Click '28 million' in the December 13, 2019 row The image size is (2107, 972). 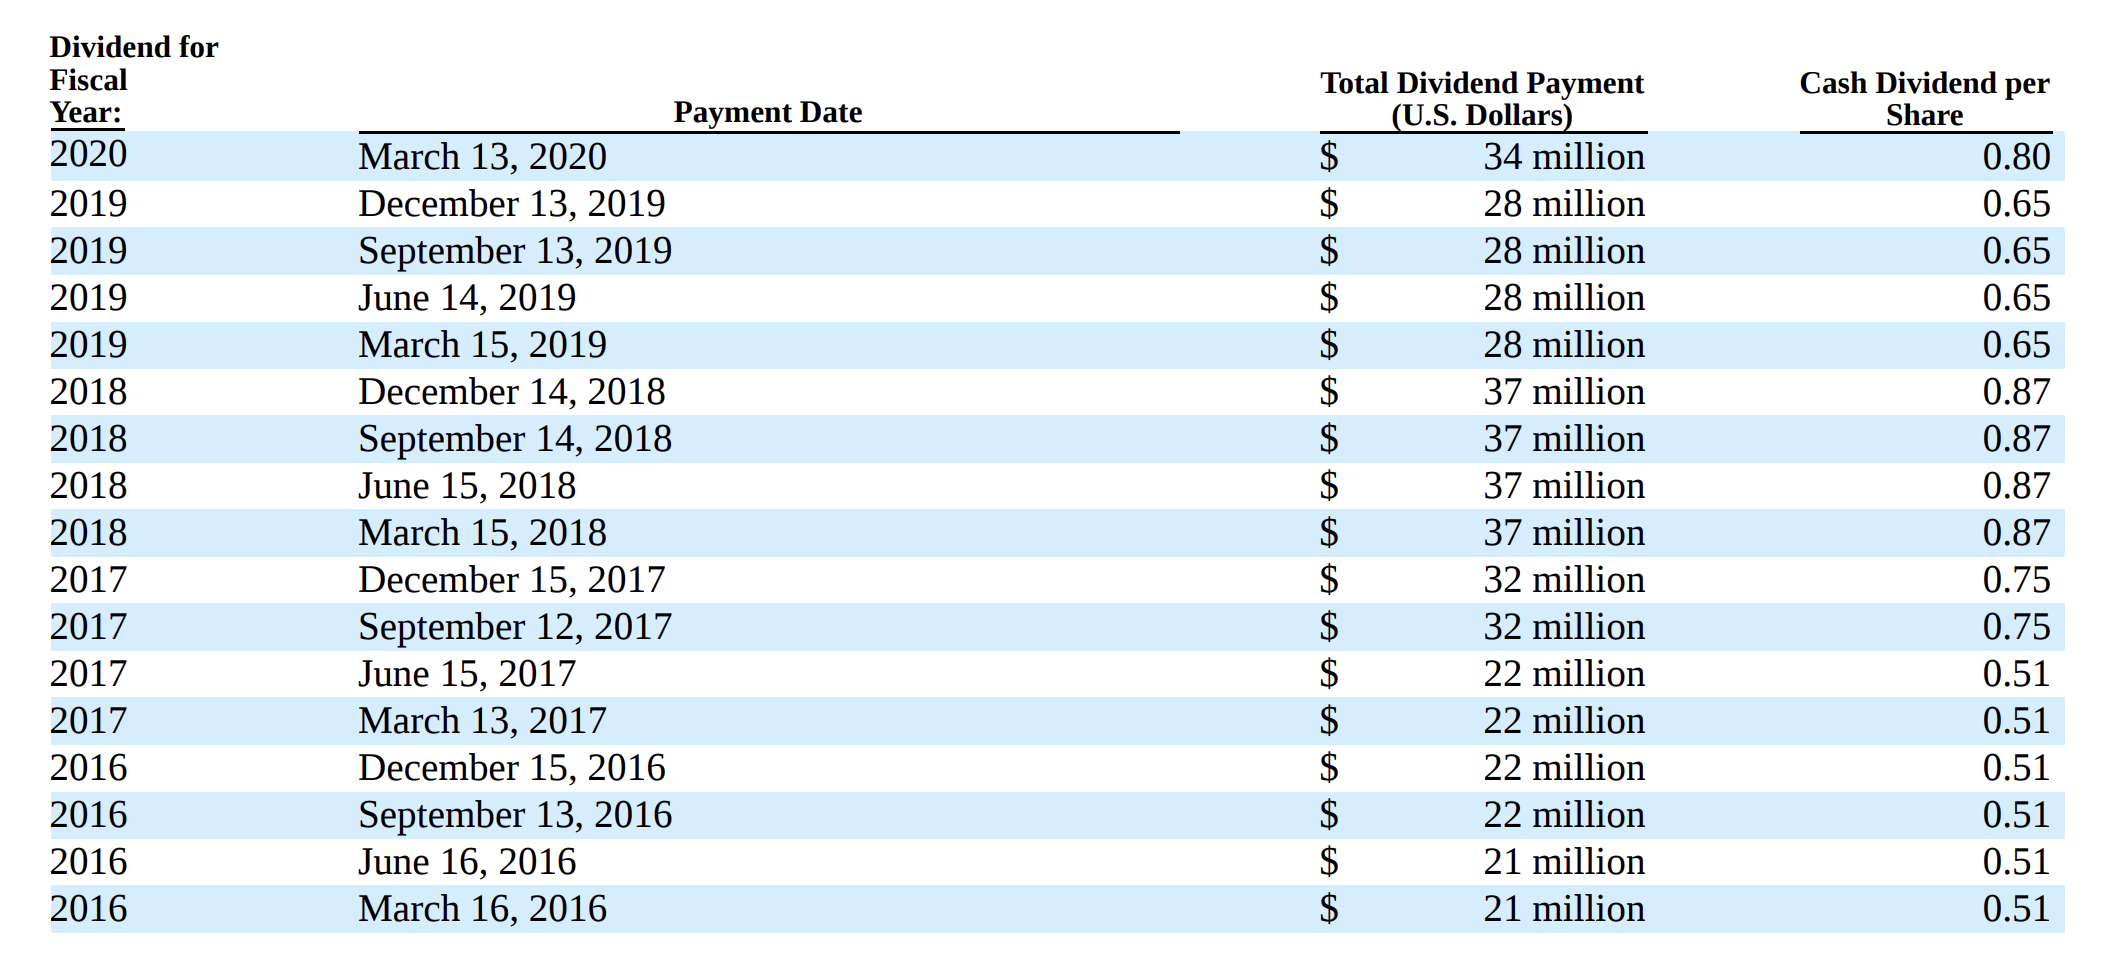[1564, 204]
